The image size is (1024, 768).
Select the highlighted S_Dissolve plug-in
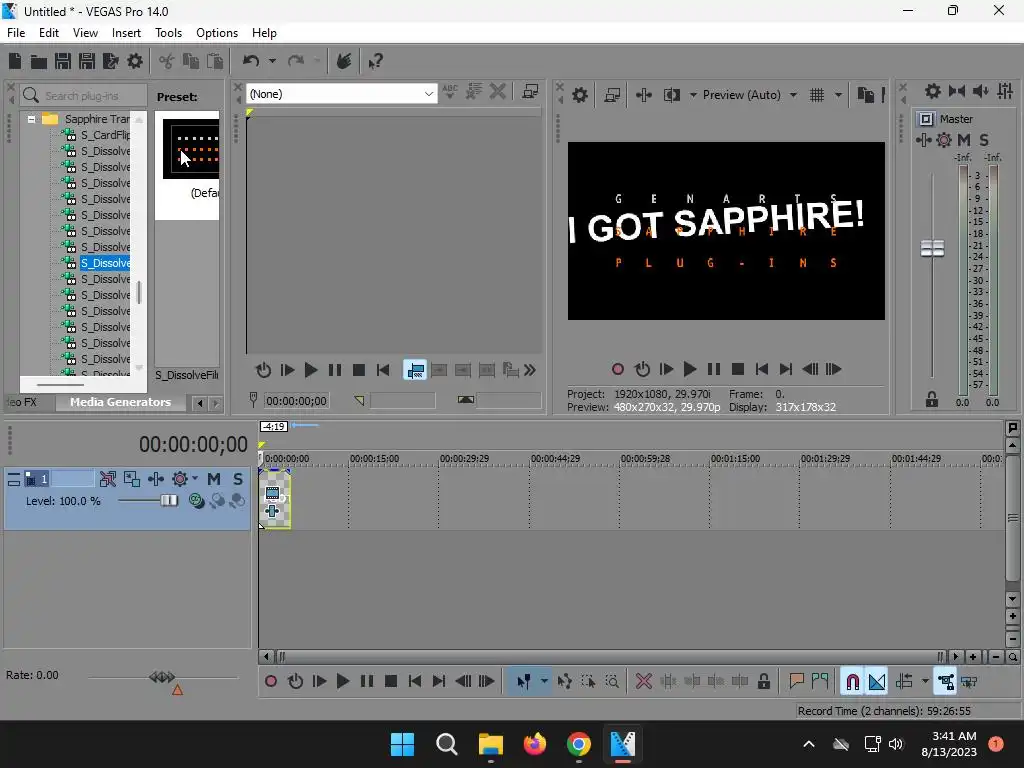(104, 263)
